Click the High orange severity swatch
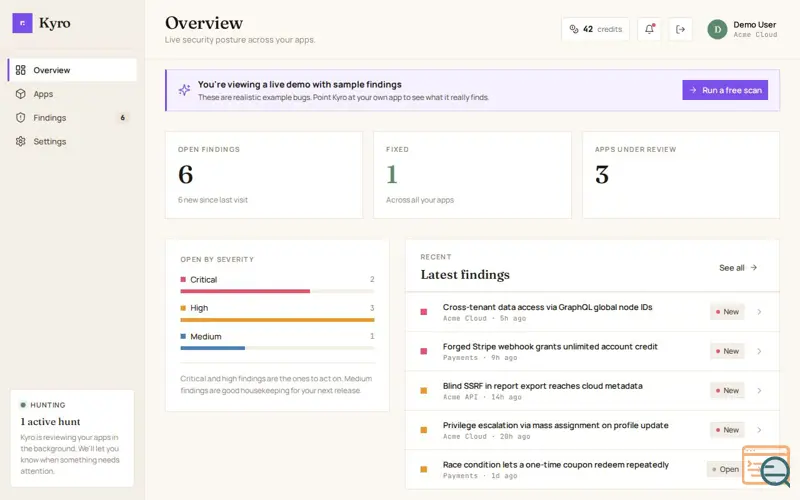The image size is (800, 500). click(183, 308)
